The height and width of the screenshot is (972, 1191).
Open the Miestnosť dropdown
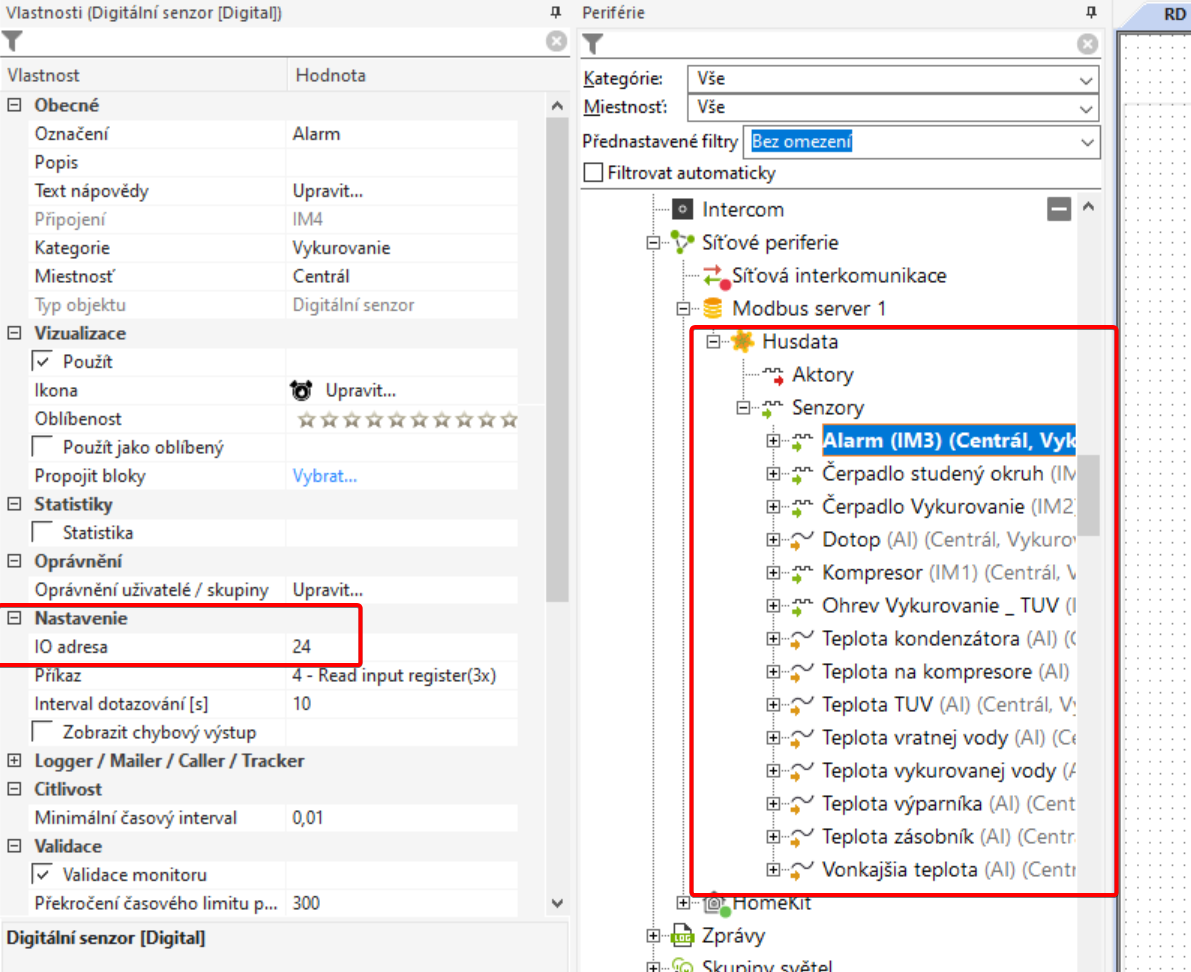click(1086, 109)
